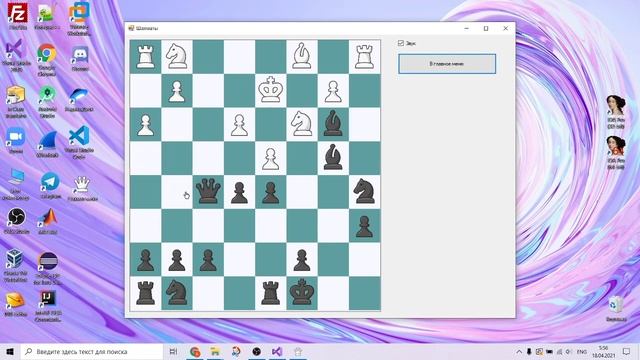Open the MATLAB desktop shortcut
The width and height of the screenshot is (640, 360).
tap(48, 221)
